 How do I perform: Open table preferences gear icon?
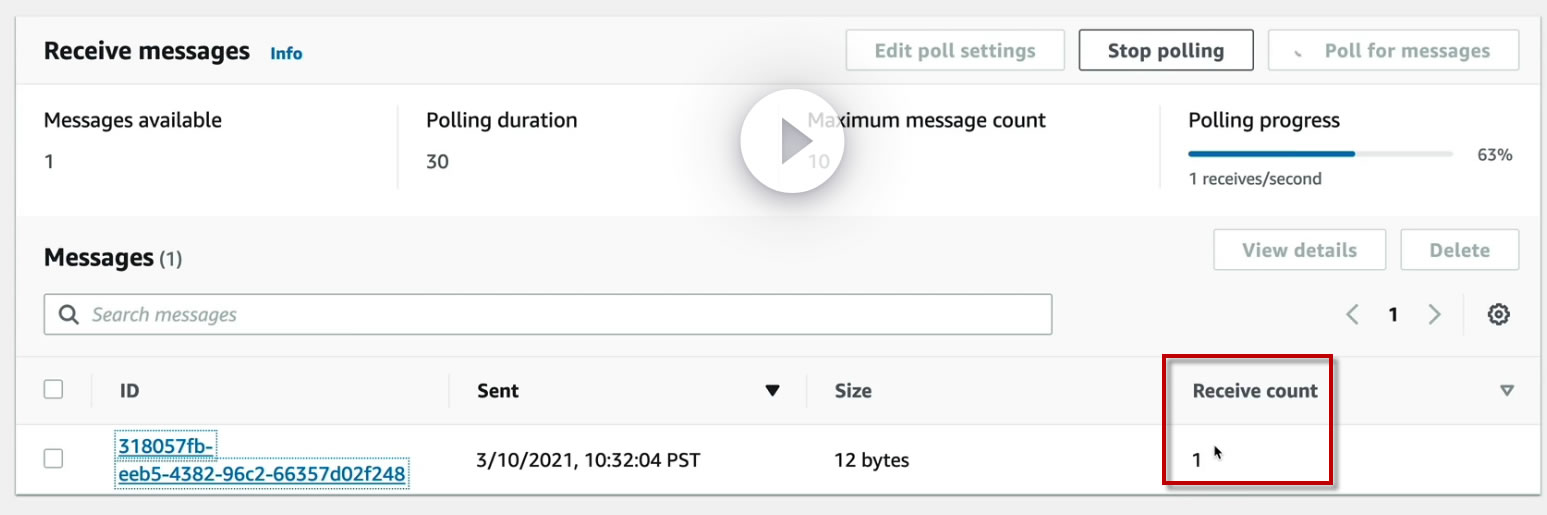pyautogui.click(x=1497, y=315)
